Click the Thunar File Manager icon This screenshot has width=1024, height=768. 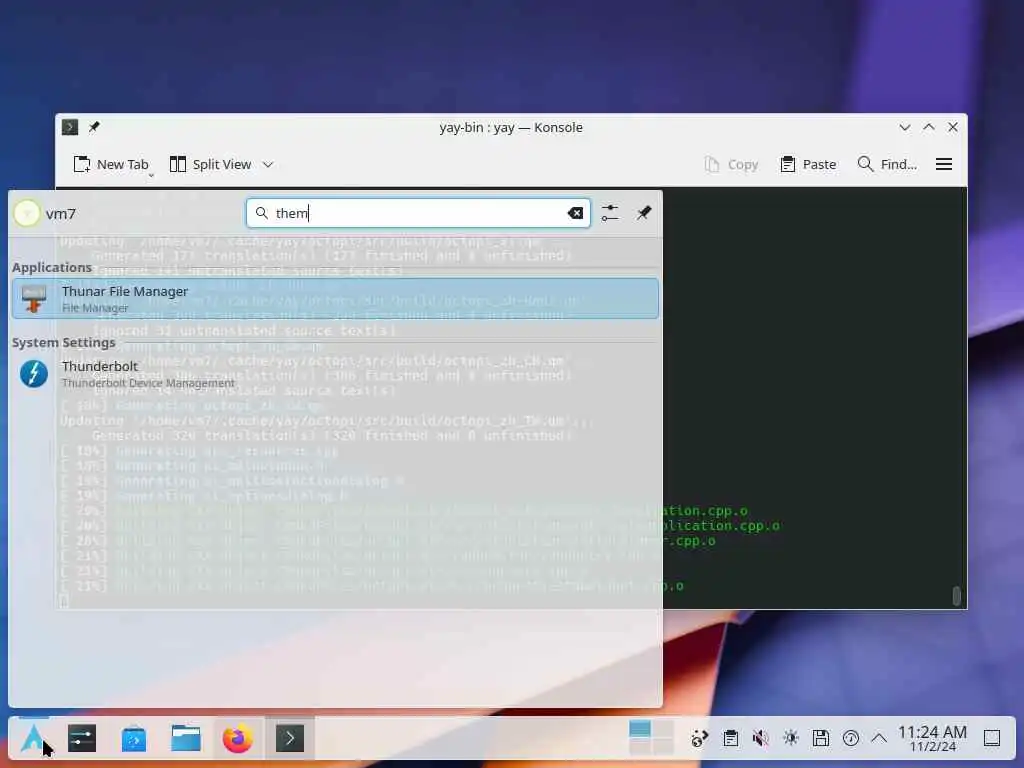point(34,298)
